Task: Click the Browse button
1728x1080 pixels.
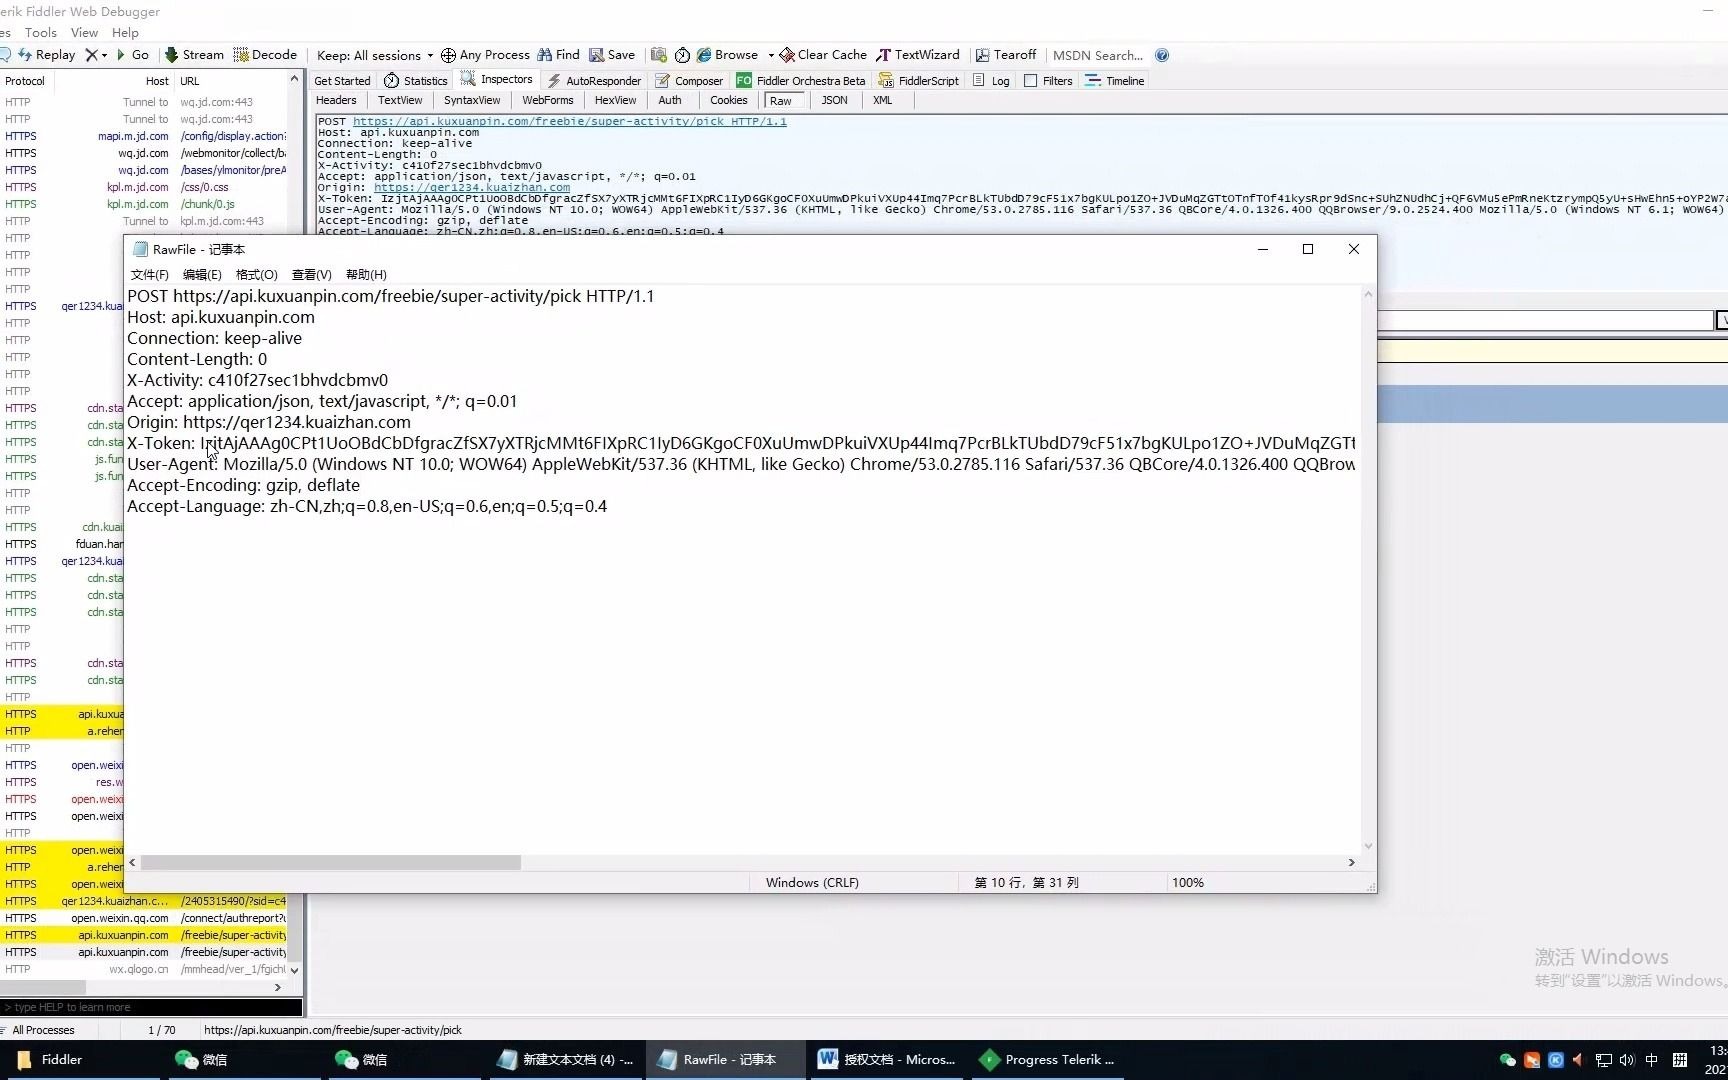Action: pos(728,55)
